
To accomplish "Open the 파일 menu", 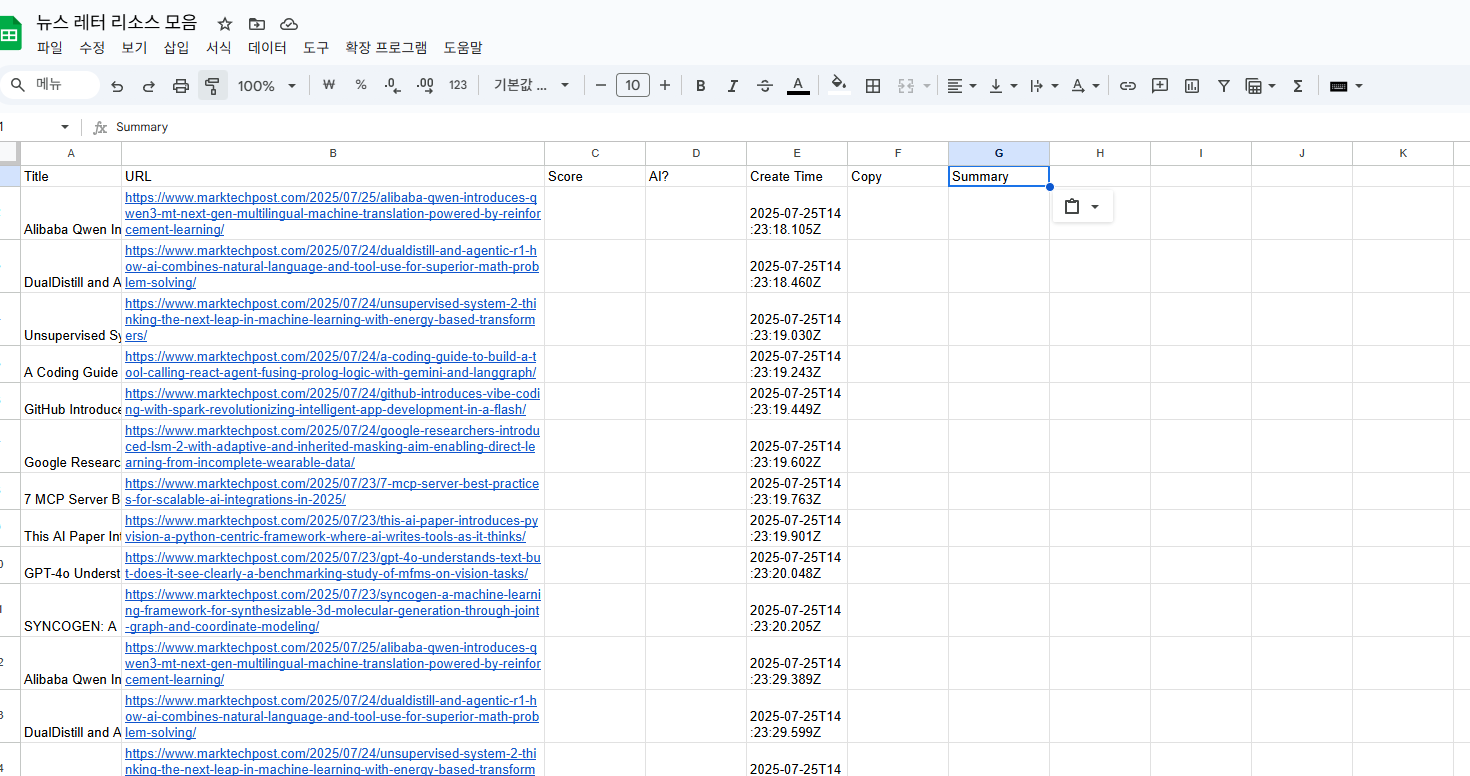I will pyautogui.click(x=49, y=47).
